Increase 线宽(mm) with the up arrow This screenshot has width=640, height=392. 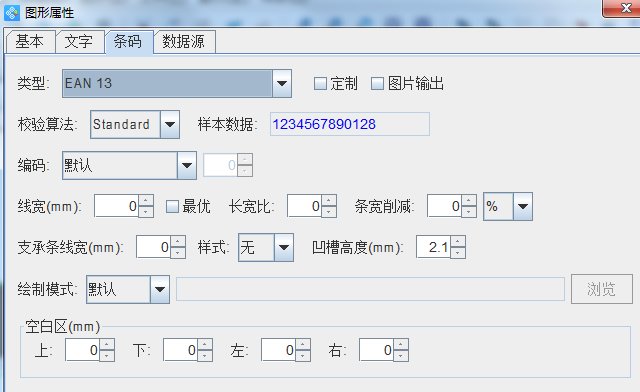click(146, 200)
